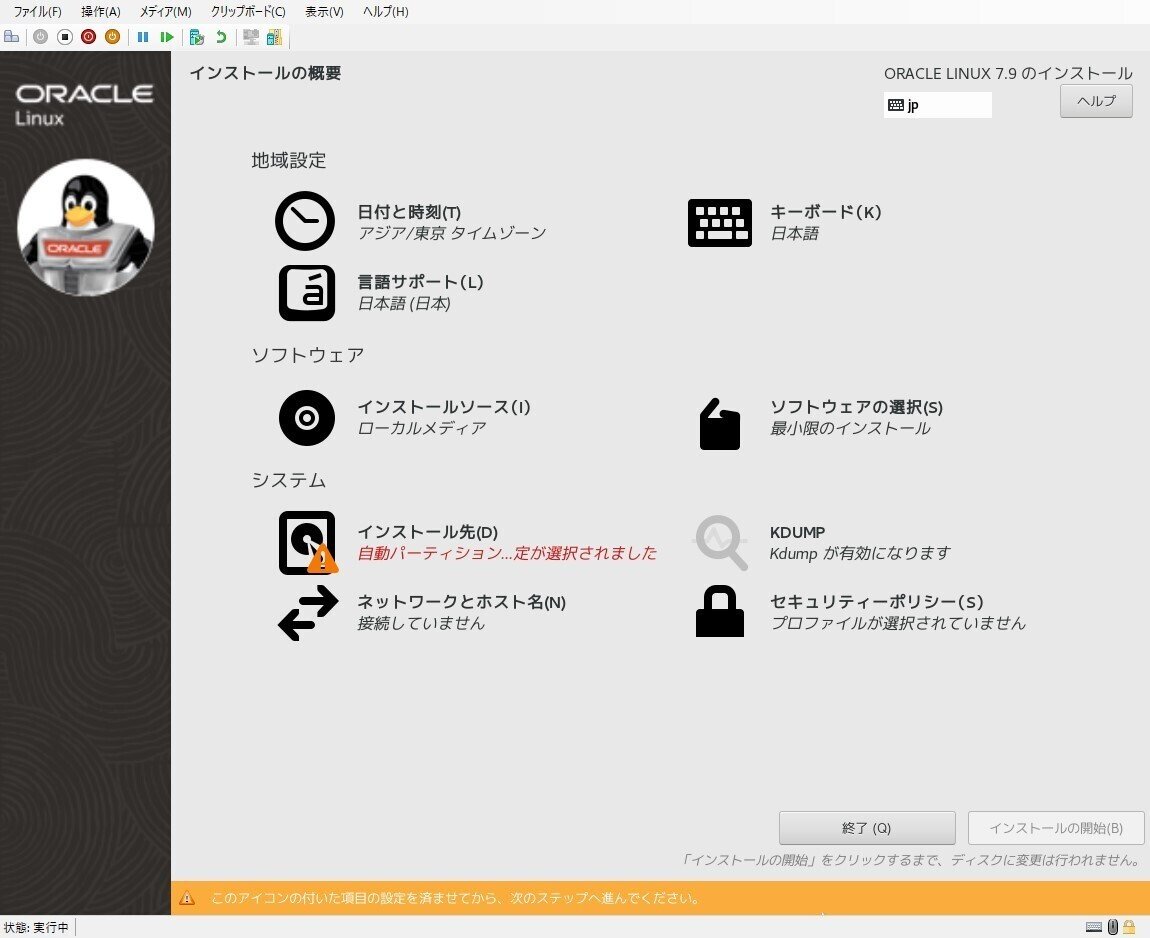1150x938 pixels.
Task: Click the インストールの開始(B) button
Action: pos(1056,828)
